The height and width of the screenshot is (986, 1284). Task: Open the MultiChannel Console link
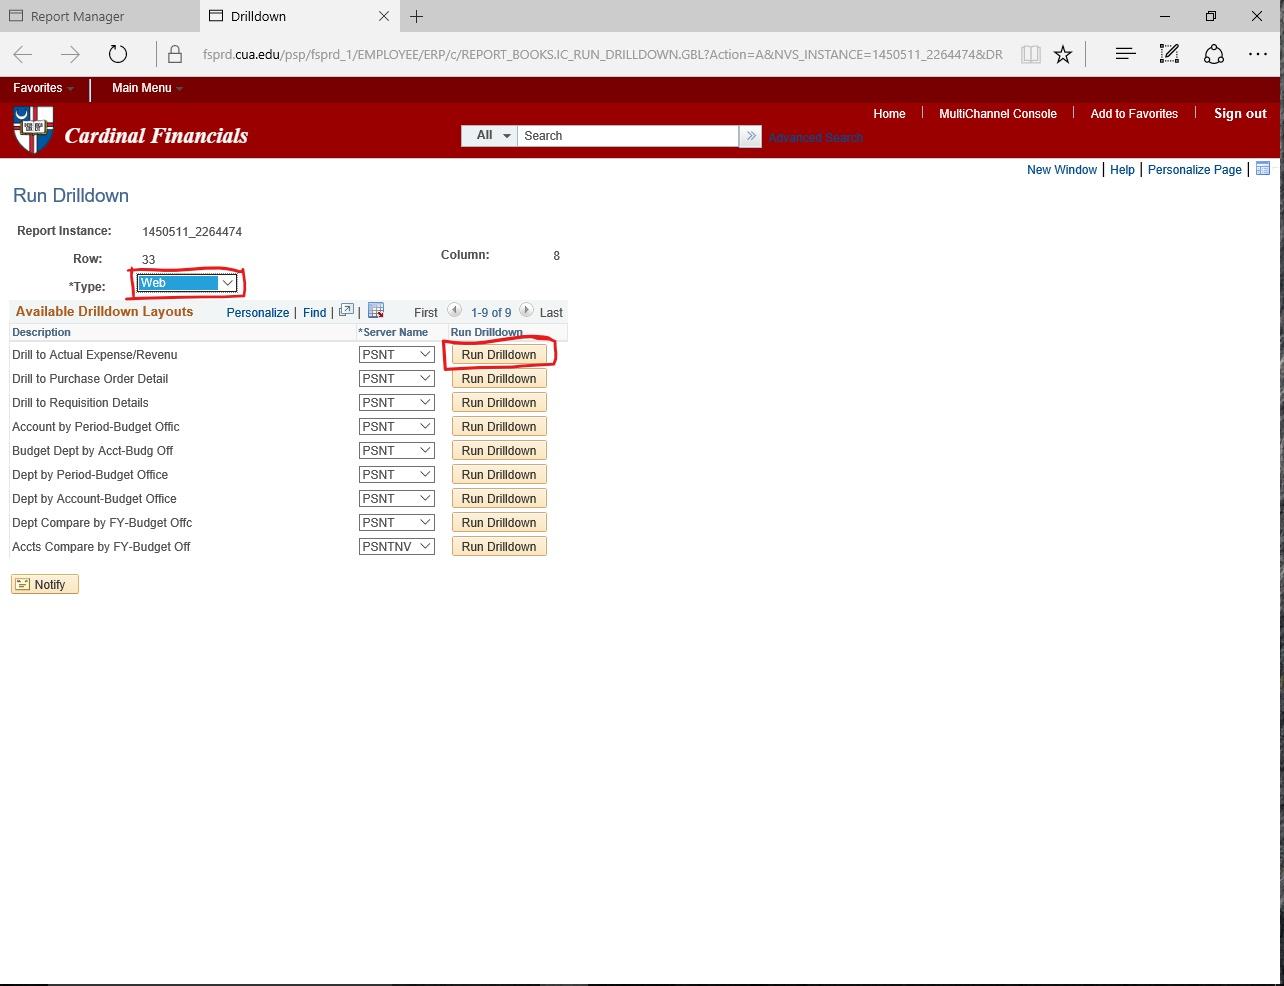click(998, 114)
